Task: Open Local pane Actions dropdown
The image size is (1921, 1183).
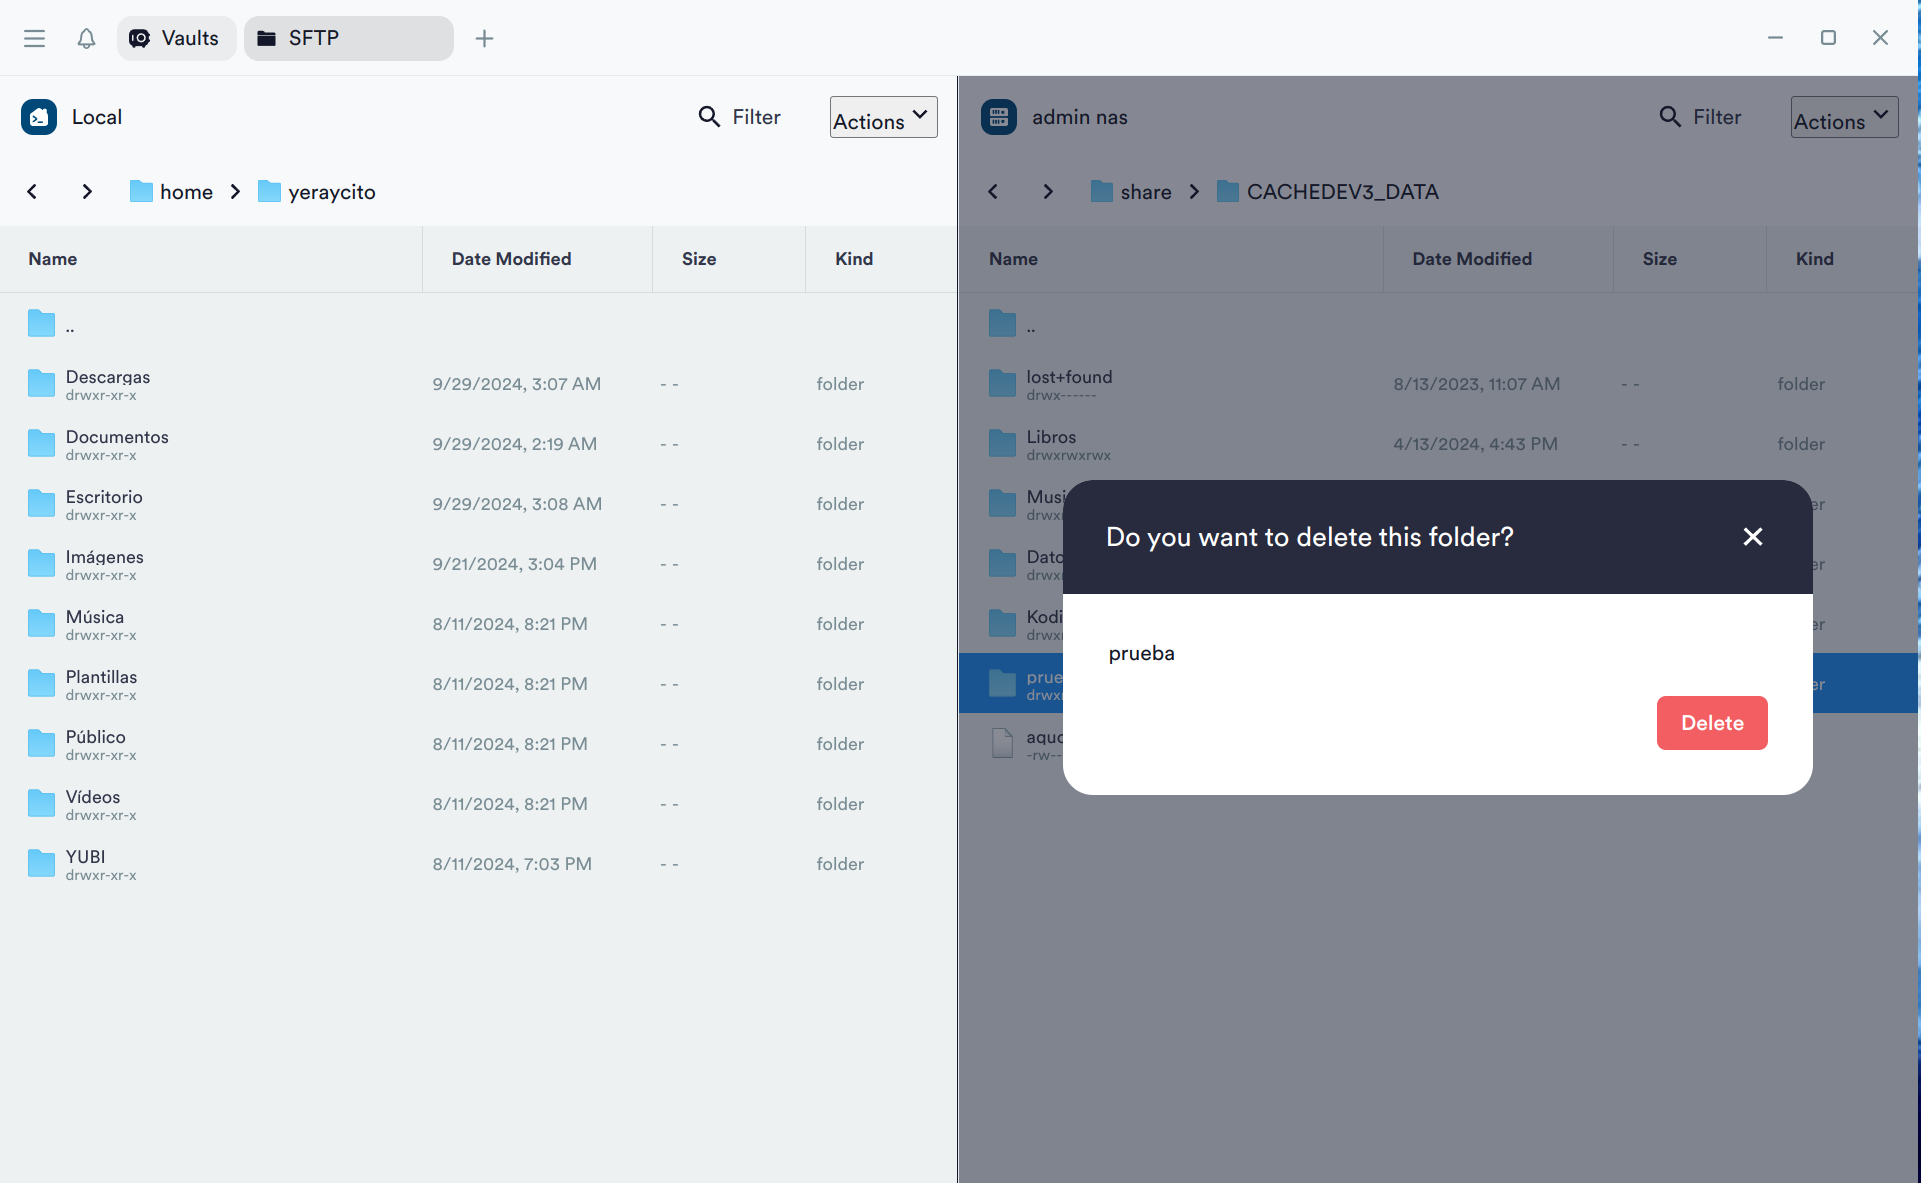Action: (883, 118)
